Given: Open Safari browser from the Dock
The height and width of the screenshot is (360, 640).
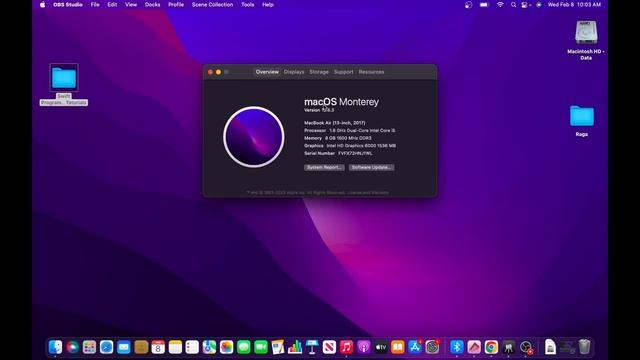Looking at the screenshot, I should [x=107, y=347].
